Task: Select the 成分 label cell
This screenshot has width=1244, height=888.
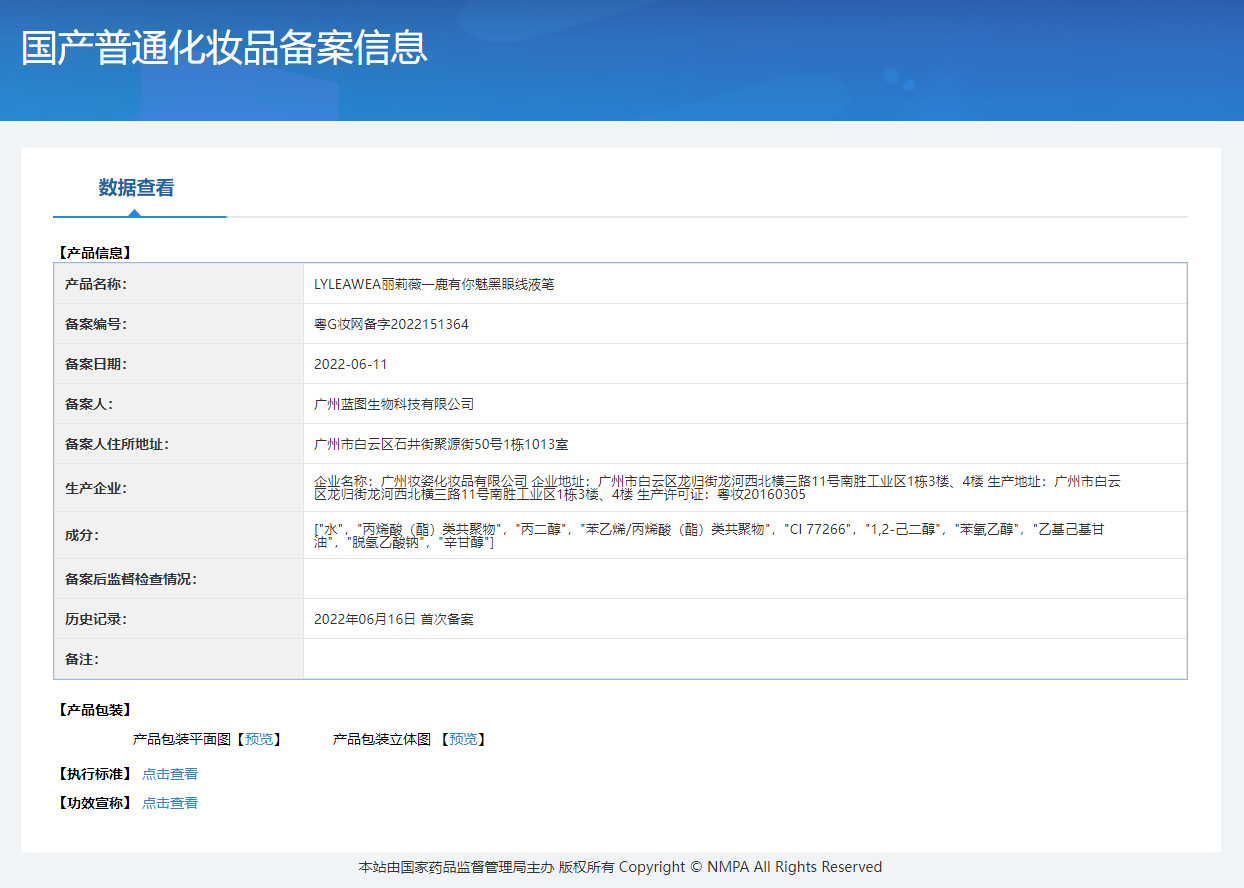Action: pyautogui.click(x=179, y=535)
